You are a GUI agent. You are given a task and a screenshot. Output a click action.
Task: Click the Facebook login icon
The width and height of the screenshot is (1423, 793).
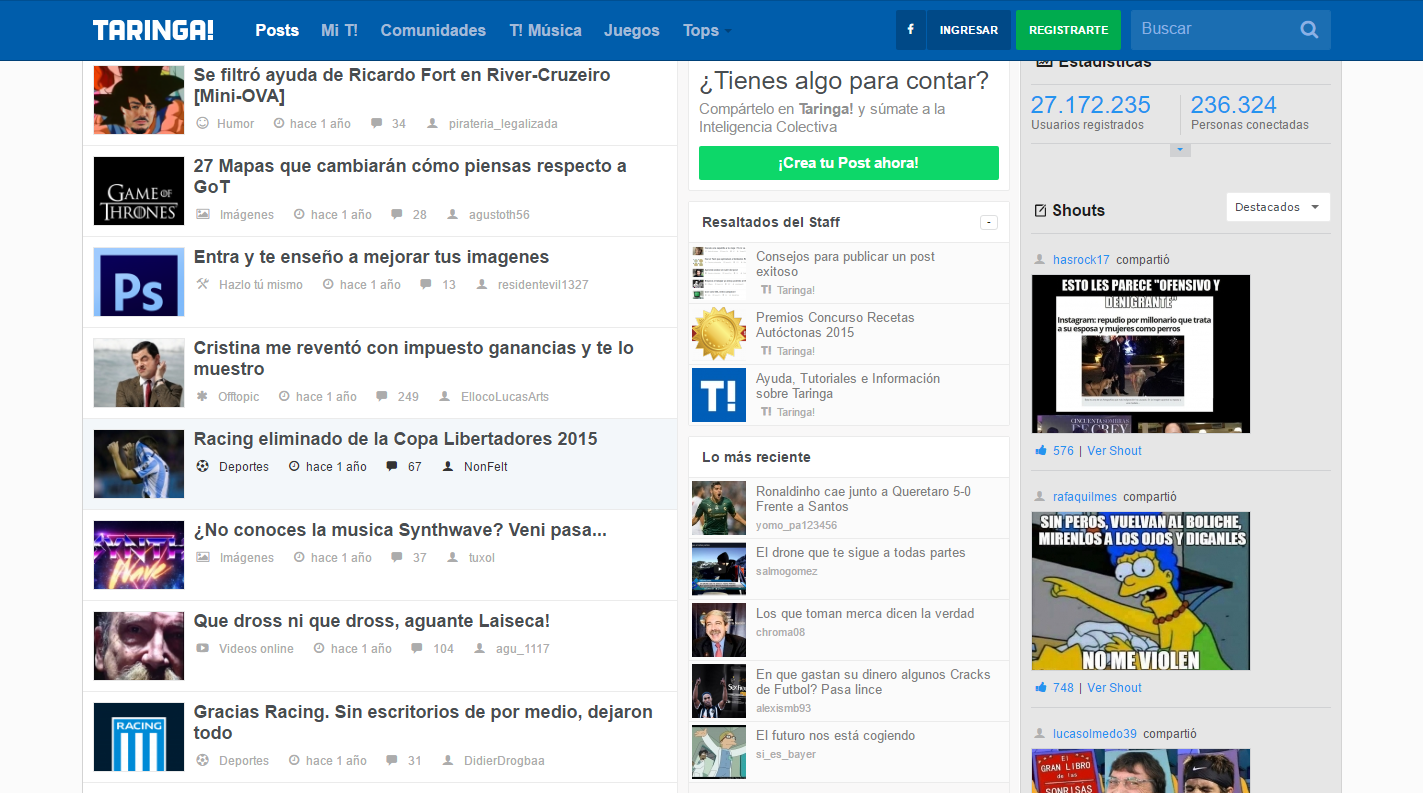(x=910, y=30)
